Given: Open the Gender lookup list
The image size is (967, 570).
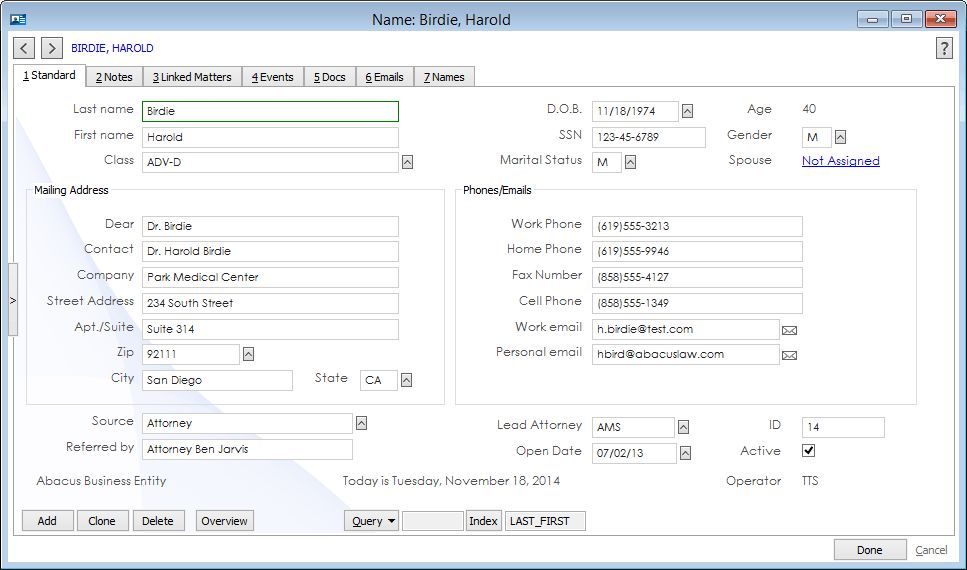Looking at the screenshot, I should pos(841,137).
